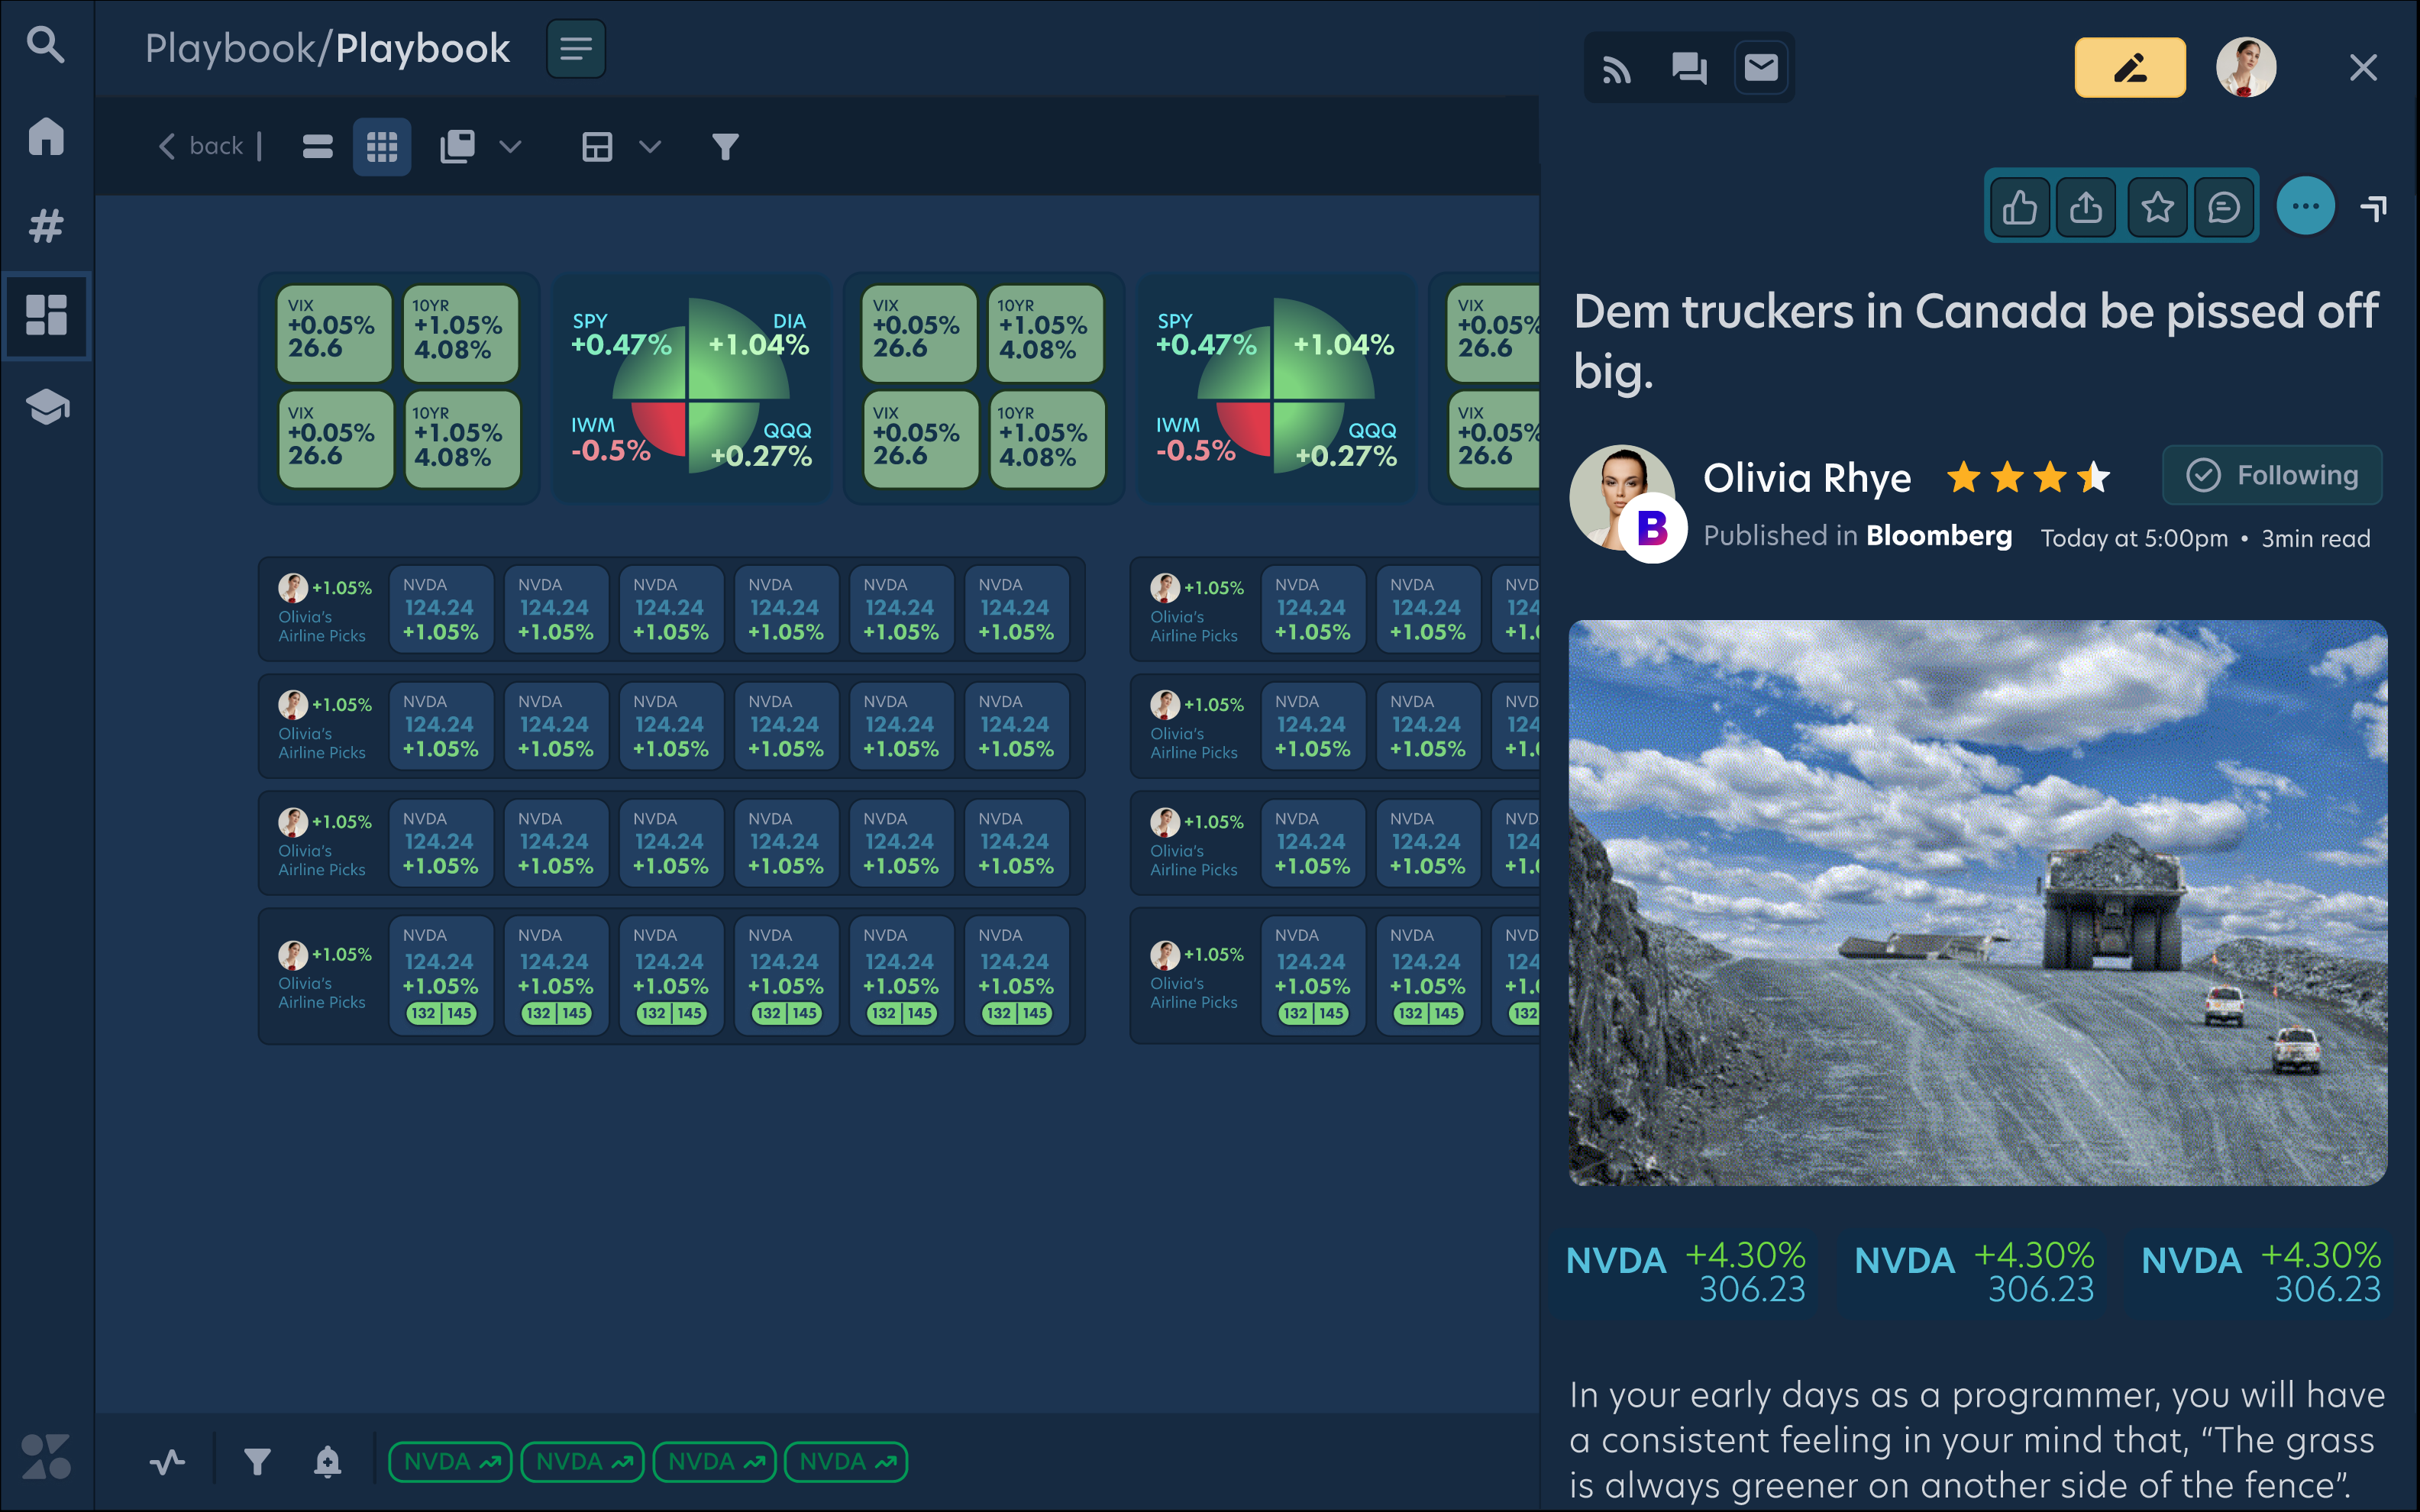Screen dimensions: 2420x1512
Task: Select the home icon in sidebar
Action: 46,138
